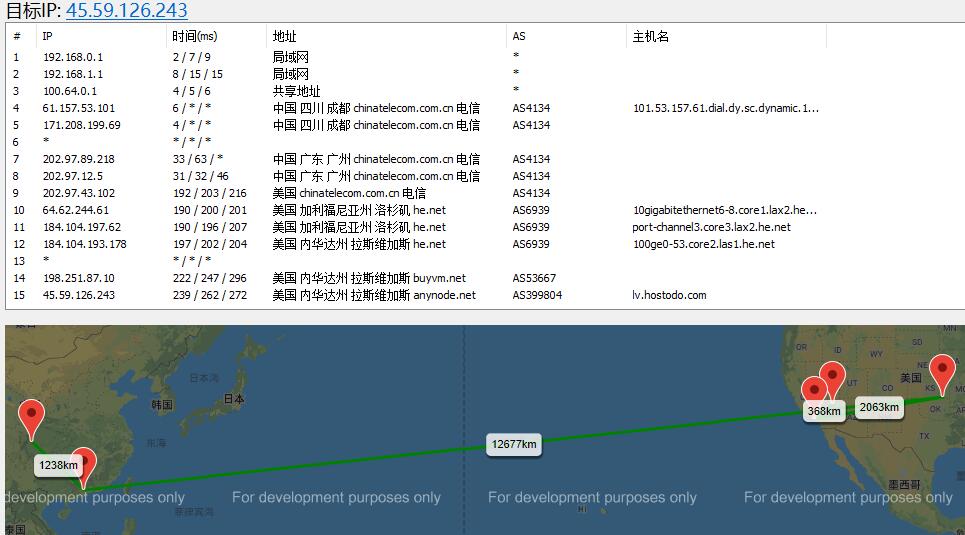Select hop 15 IP 45.59.126.243 in table
965x535 pixels.
click(x=79, y=295)
